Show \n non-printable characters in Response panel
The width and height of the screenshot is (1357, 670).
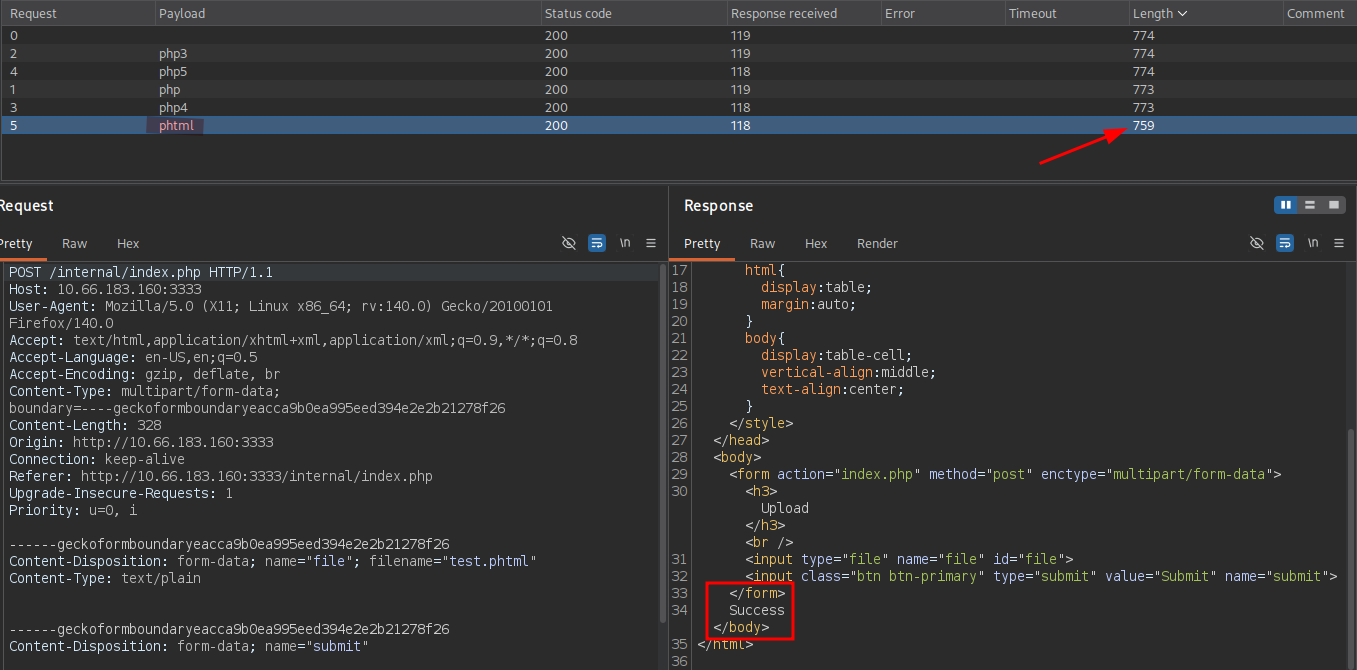[x=1313, y=243]
